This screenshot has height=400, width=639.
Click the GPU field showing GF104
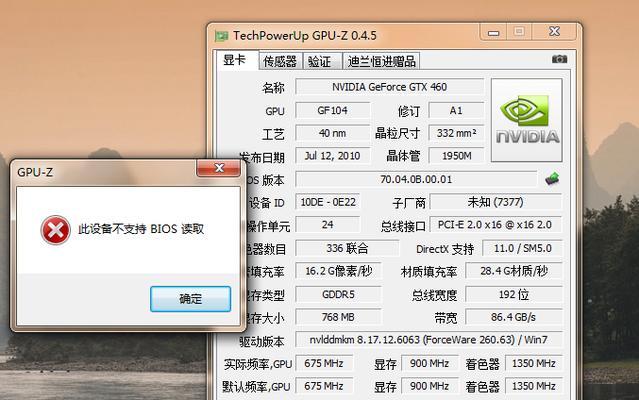(333, 110)
